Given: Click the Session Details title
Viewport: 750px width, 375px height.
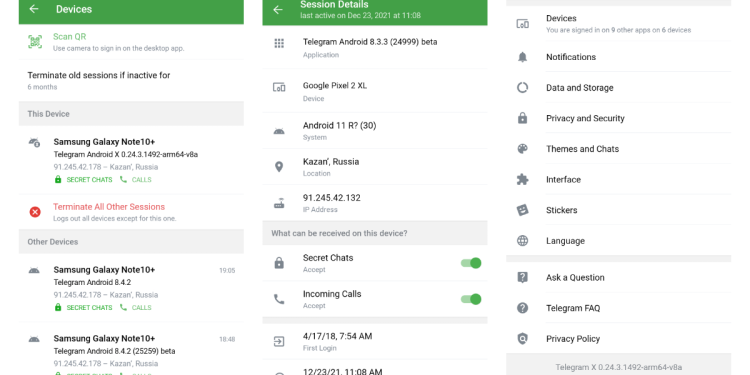Looking at the screenshot, I should click(x=334, y=5).
